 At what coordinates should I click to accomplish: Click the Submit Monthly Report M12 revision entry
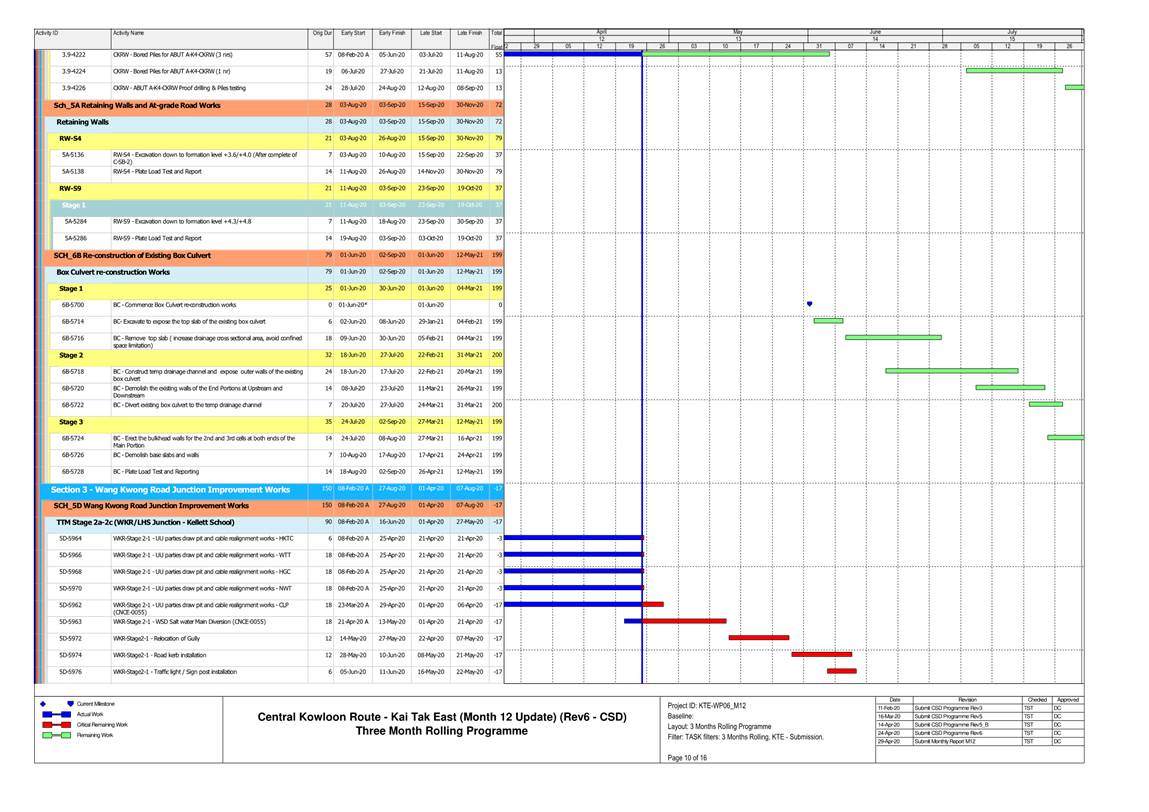[941, 741]
